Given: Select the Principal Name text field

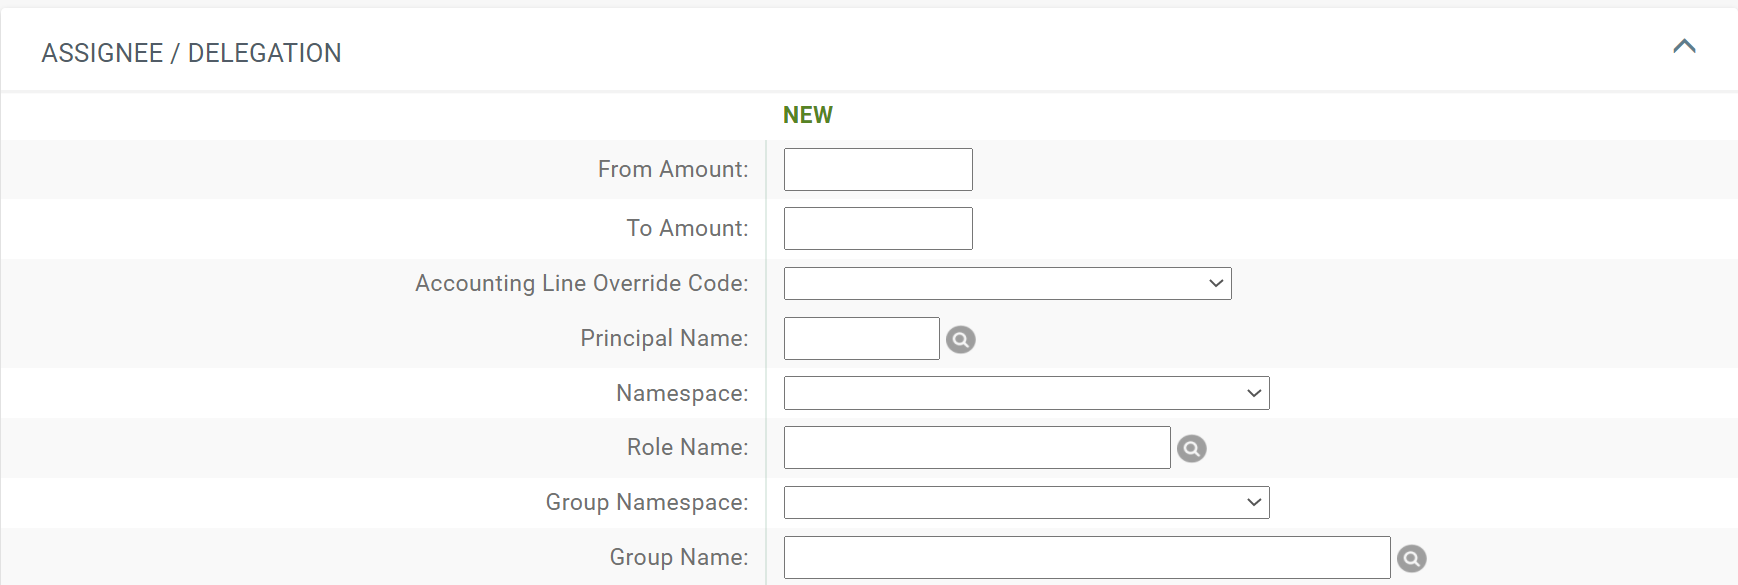Looking at the screenshot, I should [861, 339].
